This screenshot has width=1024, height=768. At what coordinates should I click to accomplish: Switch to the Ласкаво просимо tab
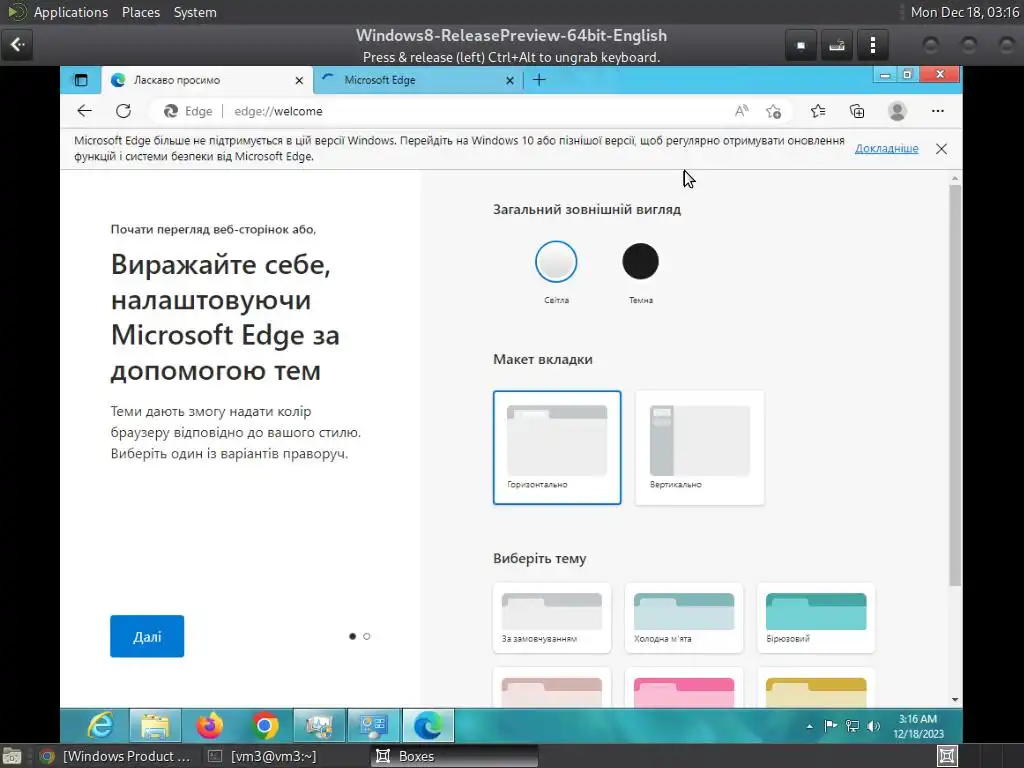click(207, 80)
